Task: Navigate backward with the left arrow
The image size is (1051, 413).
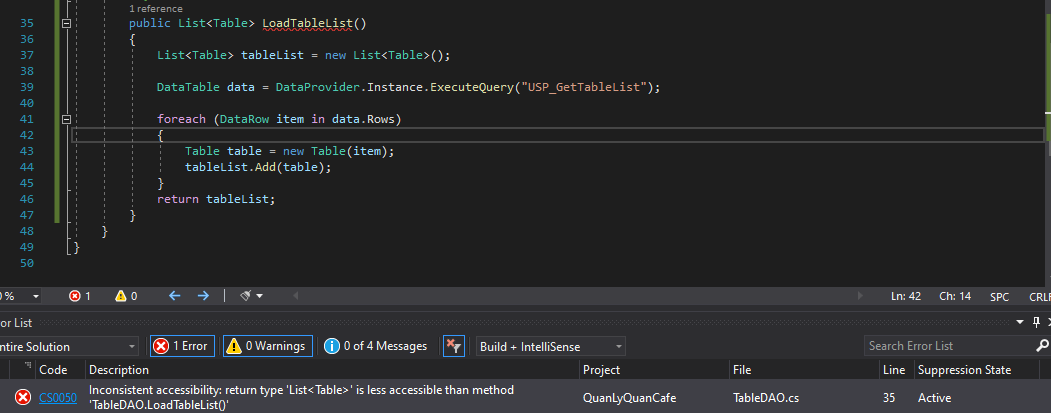Action: pyautogui.click(x=174, y=296)
